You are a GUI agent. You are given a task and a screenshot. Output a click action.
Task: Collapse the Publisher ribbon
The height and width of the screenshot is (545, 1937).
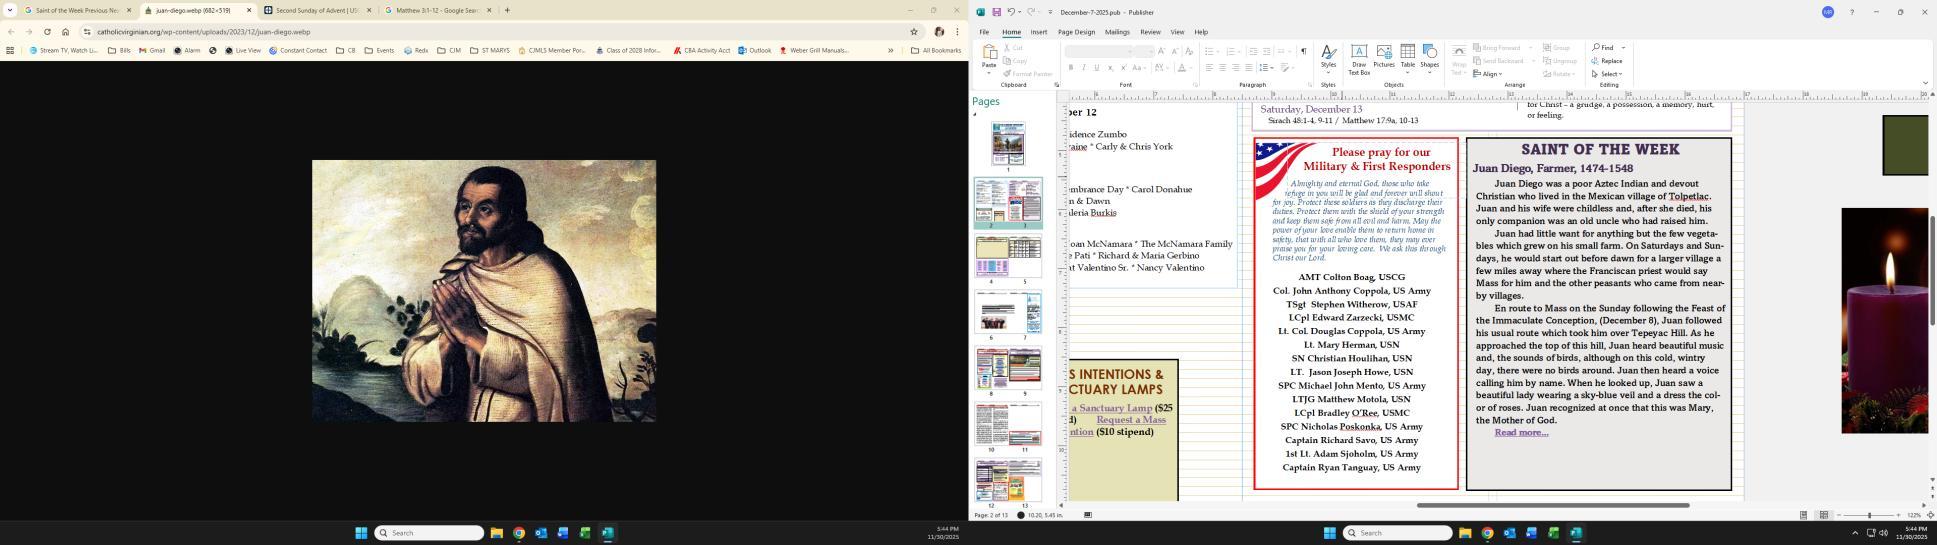(1925, 83)
